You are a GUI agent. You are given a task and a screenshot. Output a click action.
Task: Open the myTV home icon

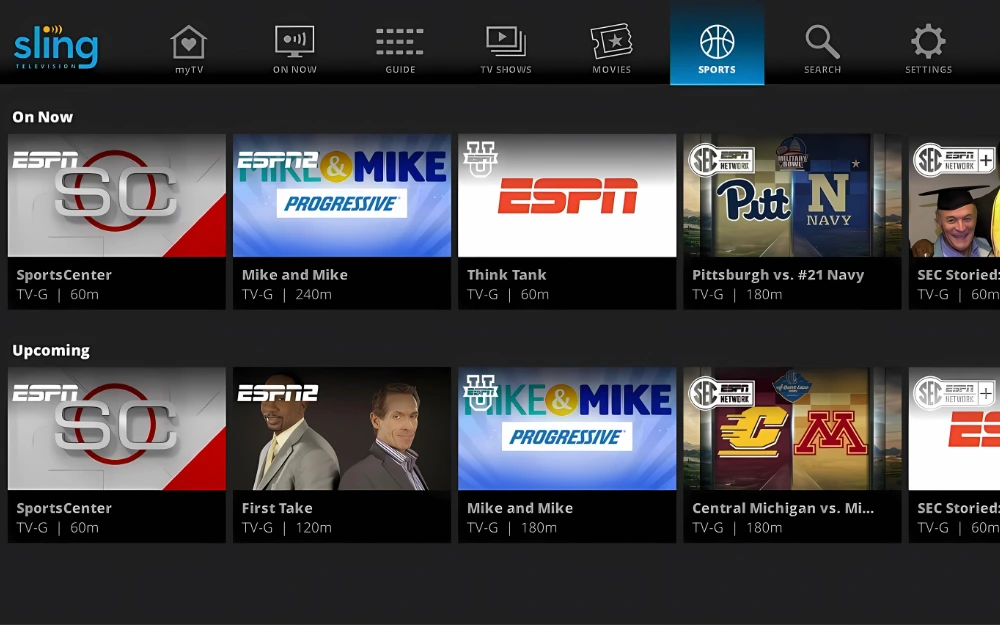tap(189, 41)
